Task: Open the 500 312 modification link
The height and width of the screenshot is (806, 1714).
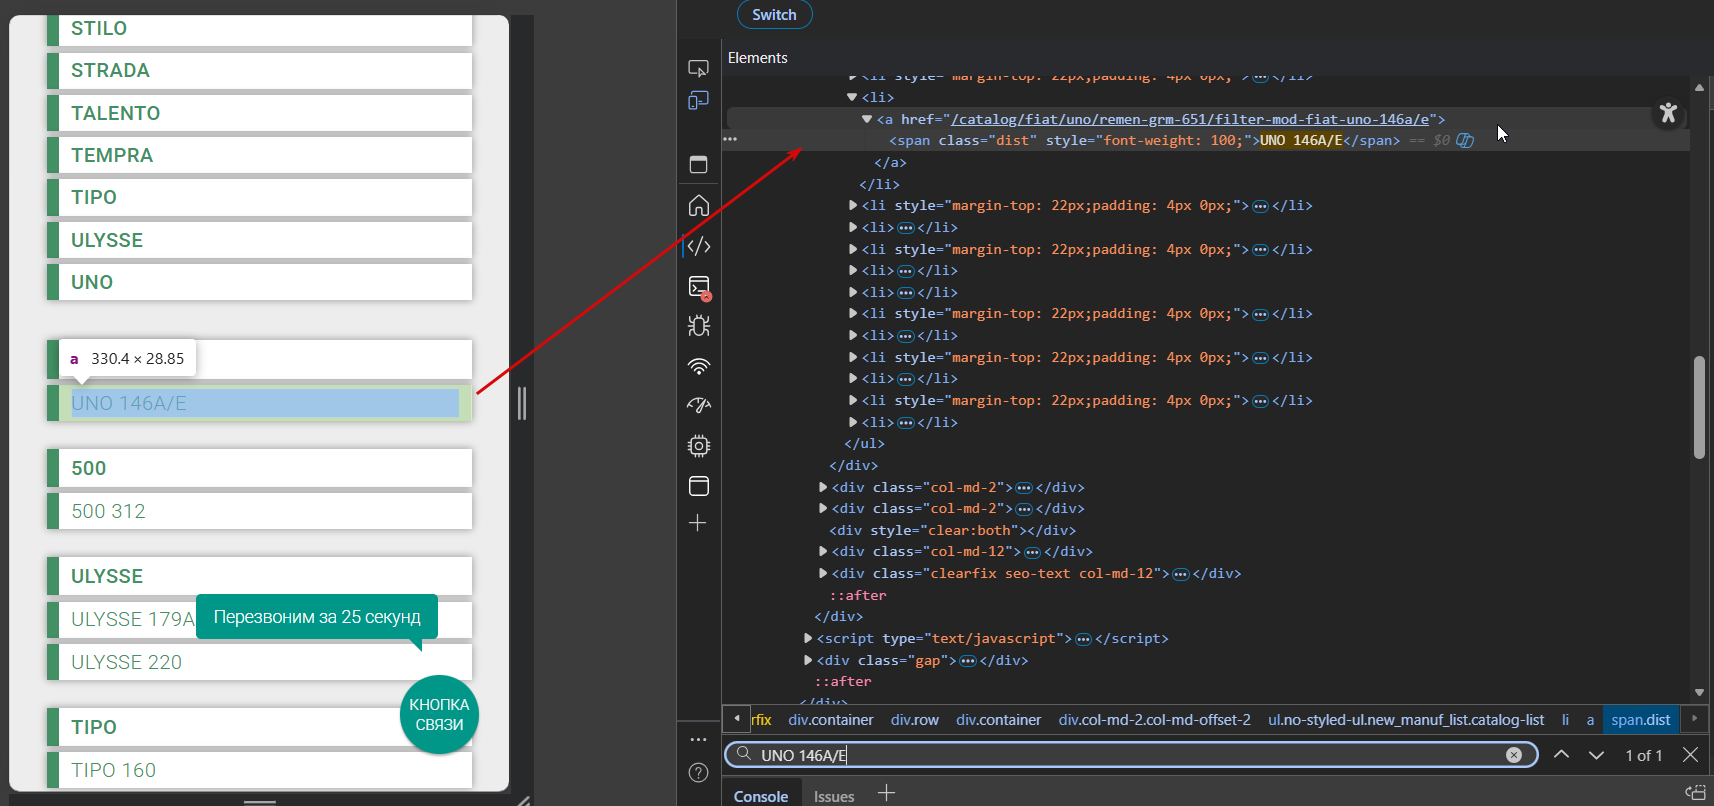Action: pyautogui.click(x=259, y=511)
